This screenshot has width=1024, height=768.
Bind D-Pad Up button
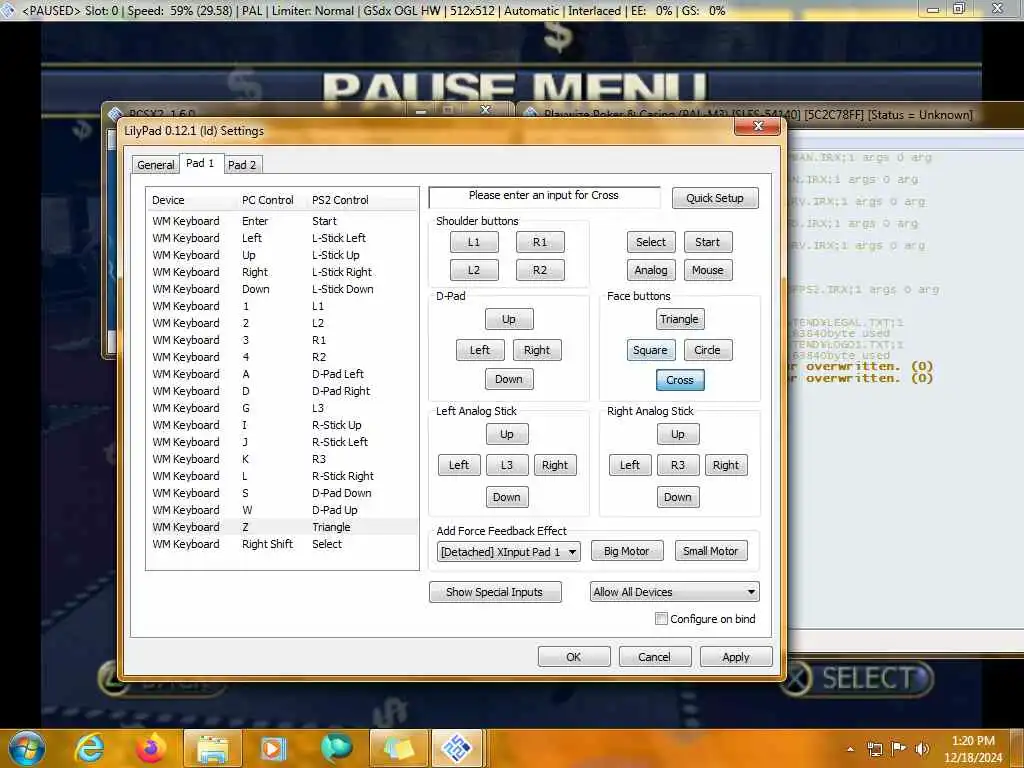pyautogui.click(x=509, y=319)
